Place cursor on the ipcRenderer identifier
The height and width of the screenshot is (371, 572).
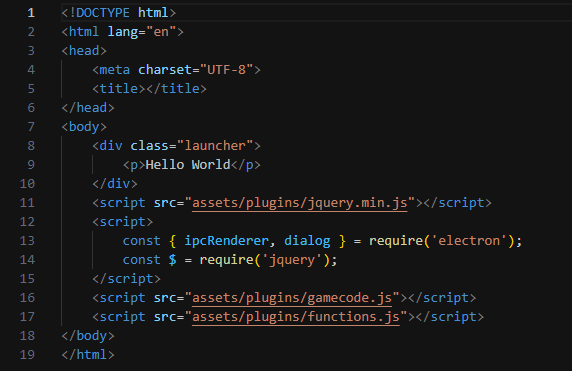pos(226,241)
